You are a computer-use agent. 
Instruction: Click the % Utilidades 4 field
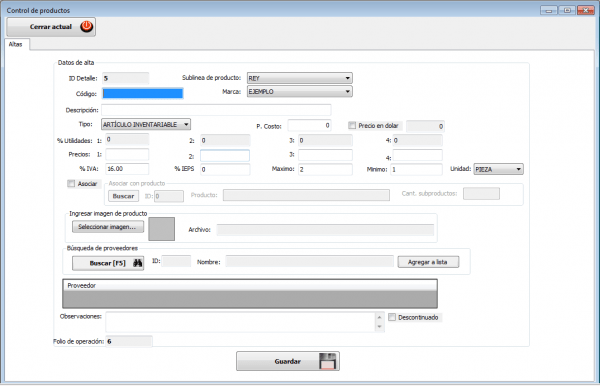(417, 140)
